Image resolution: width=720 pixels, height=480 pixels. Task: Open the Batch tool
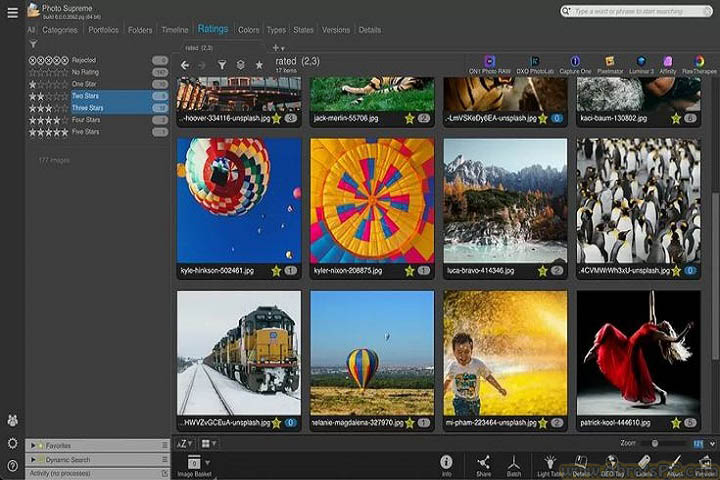(514, 465)
